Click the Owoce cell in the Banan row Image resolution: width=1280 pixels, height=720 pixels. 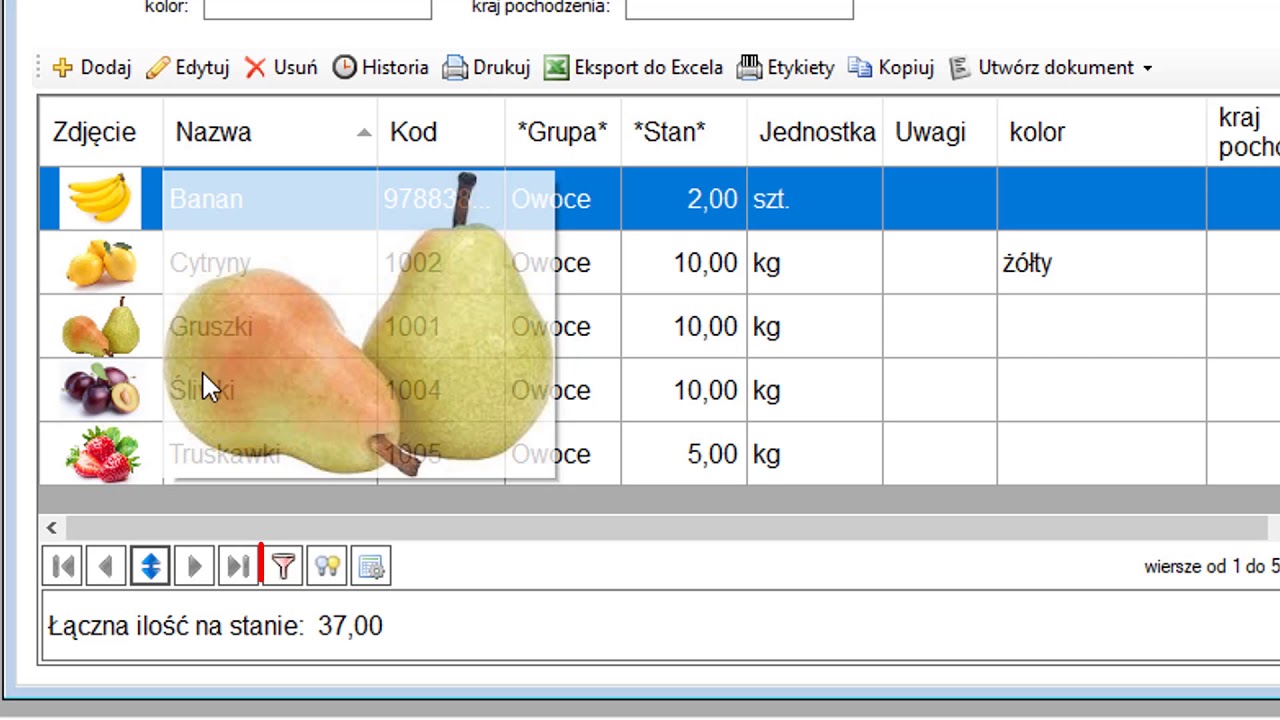click(x=563, y=199)
